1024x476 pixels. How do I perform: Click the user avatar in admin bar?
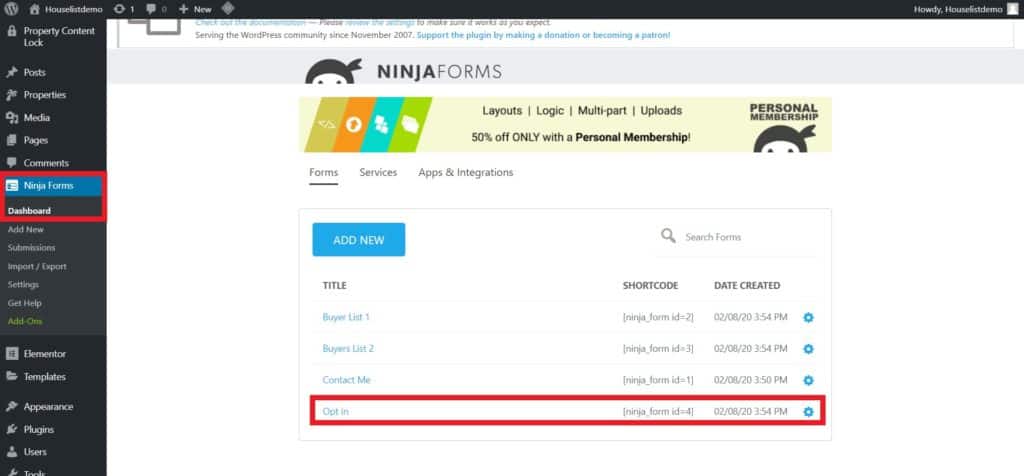click(x=1013, y=9)
